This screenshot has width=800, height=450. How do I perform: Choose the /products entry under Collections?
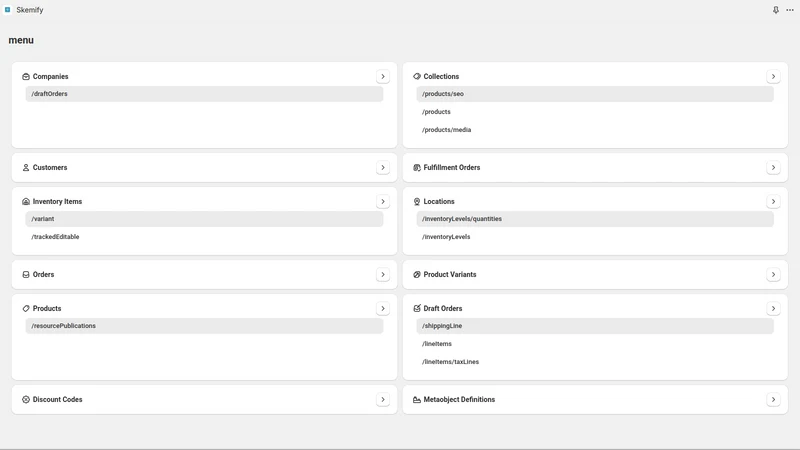coord(595,112)
